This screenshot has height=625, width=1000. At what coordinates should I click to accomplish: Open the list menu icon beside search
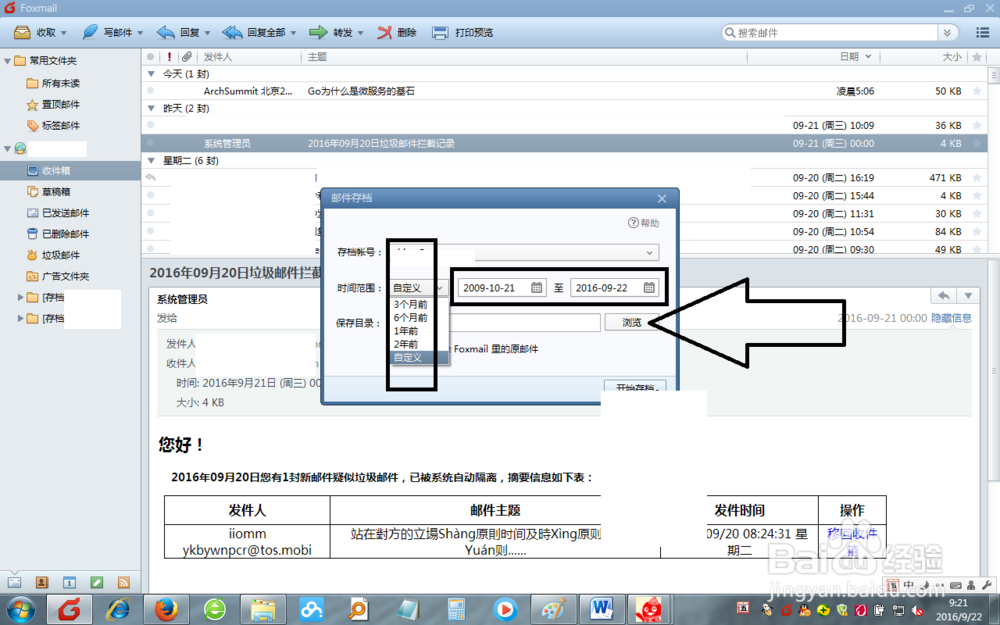click(x=982, y=33)
